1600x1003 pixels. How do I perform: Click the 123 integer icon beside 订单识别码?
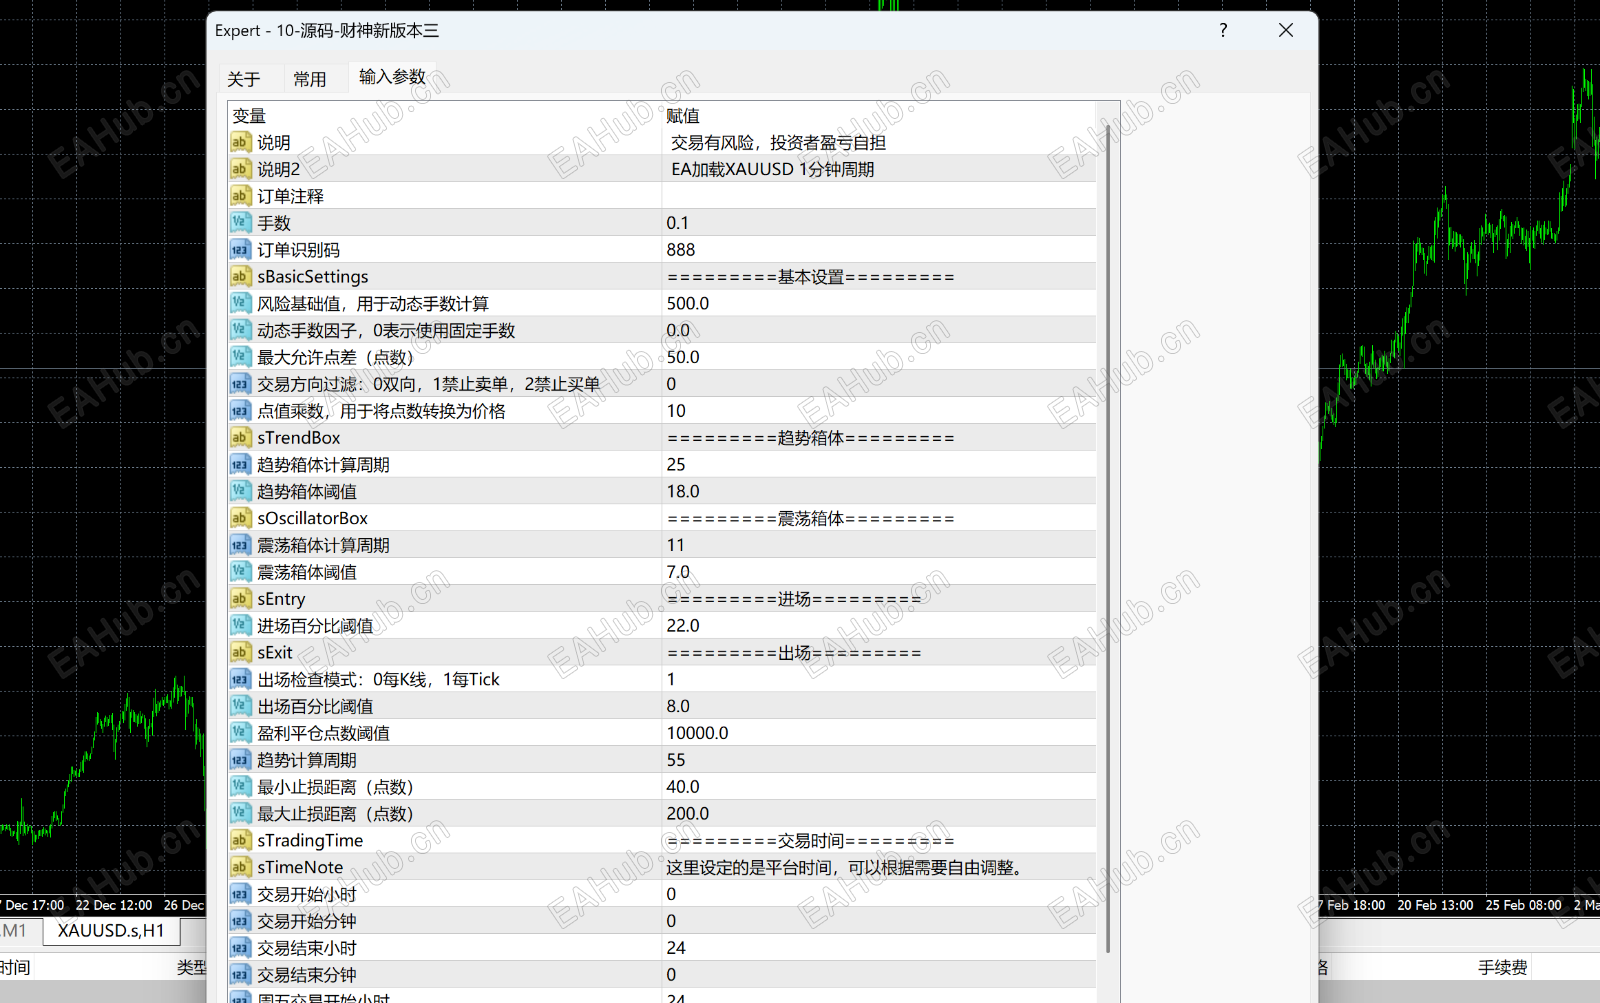click(240, 249)
